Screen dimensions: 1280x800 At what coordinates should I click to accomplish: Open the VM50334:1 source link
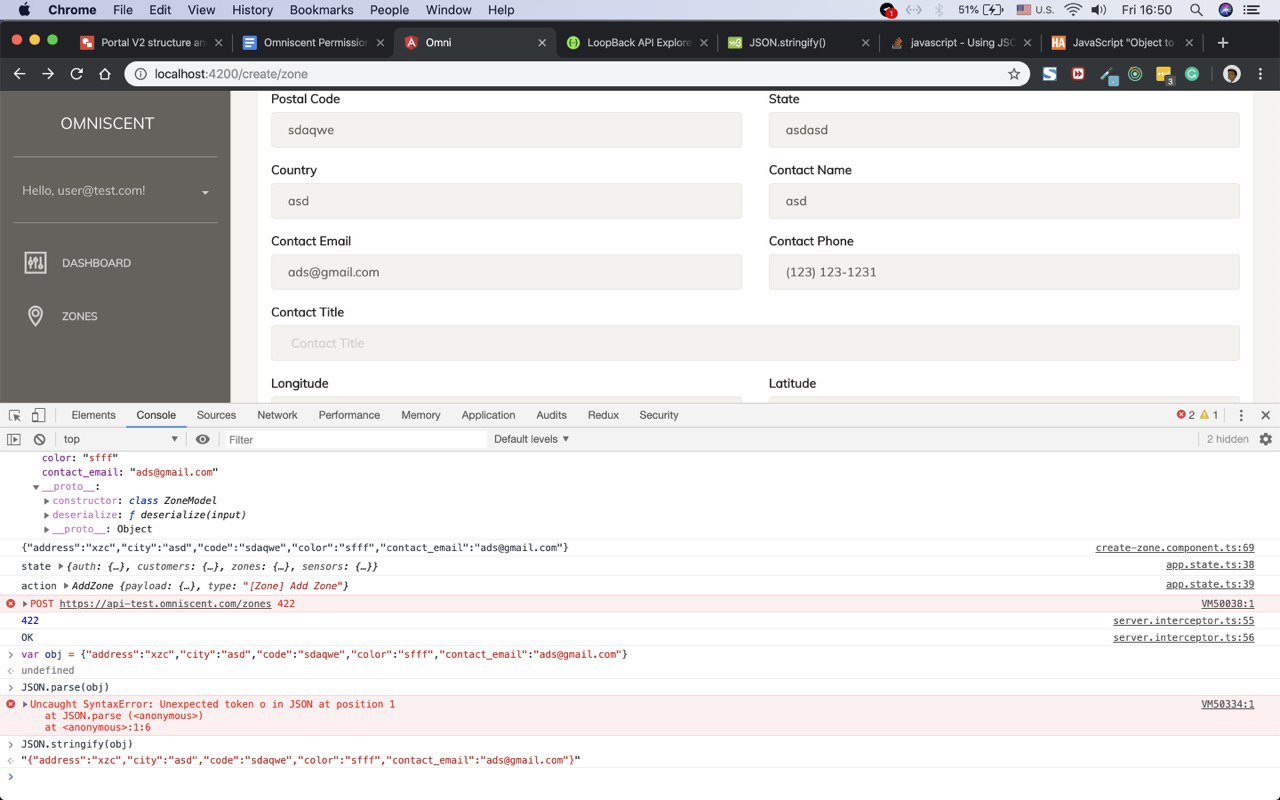tap(1227, 704)
